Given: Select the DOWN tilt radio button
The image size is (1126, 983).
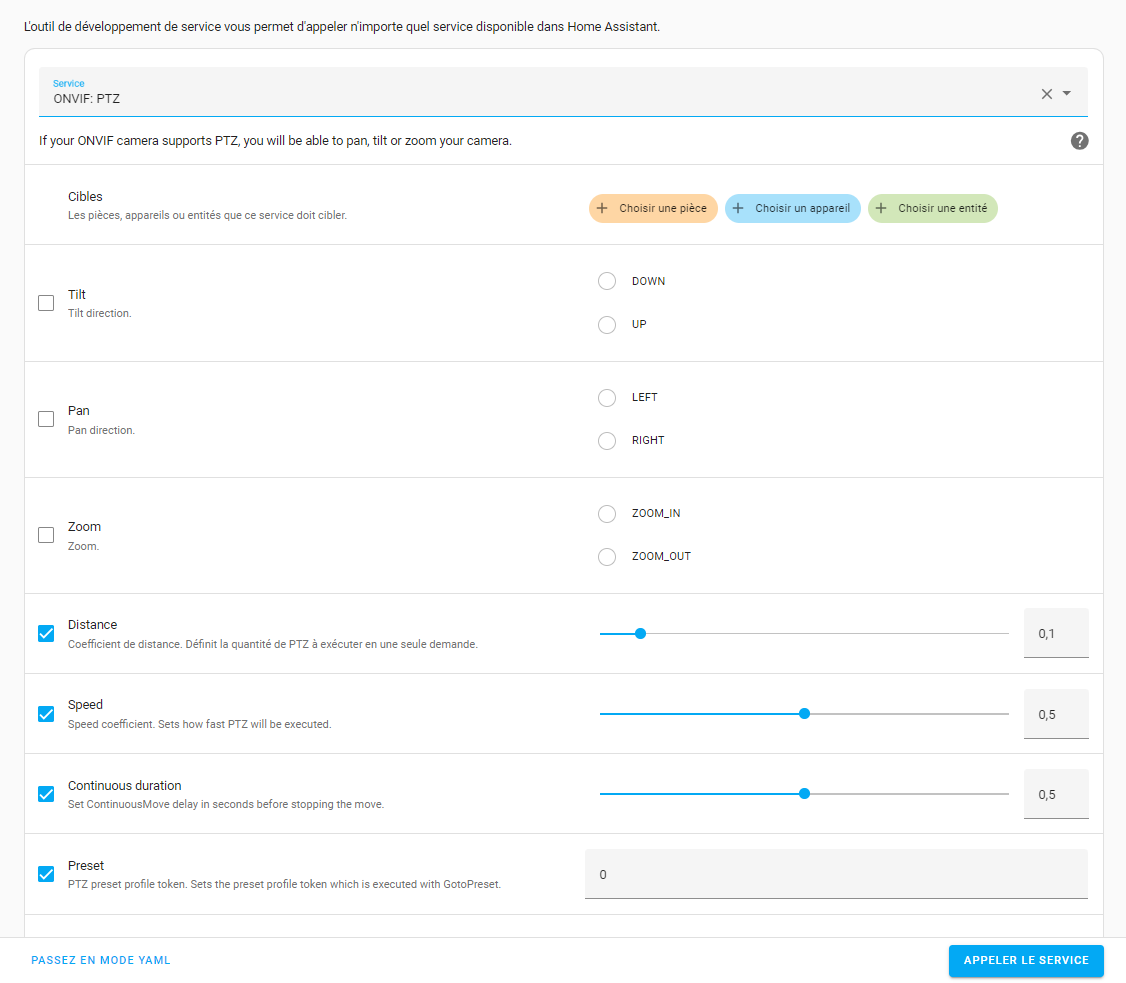Looking at the screenshot, I should point(607,281).
